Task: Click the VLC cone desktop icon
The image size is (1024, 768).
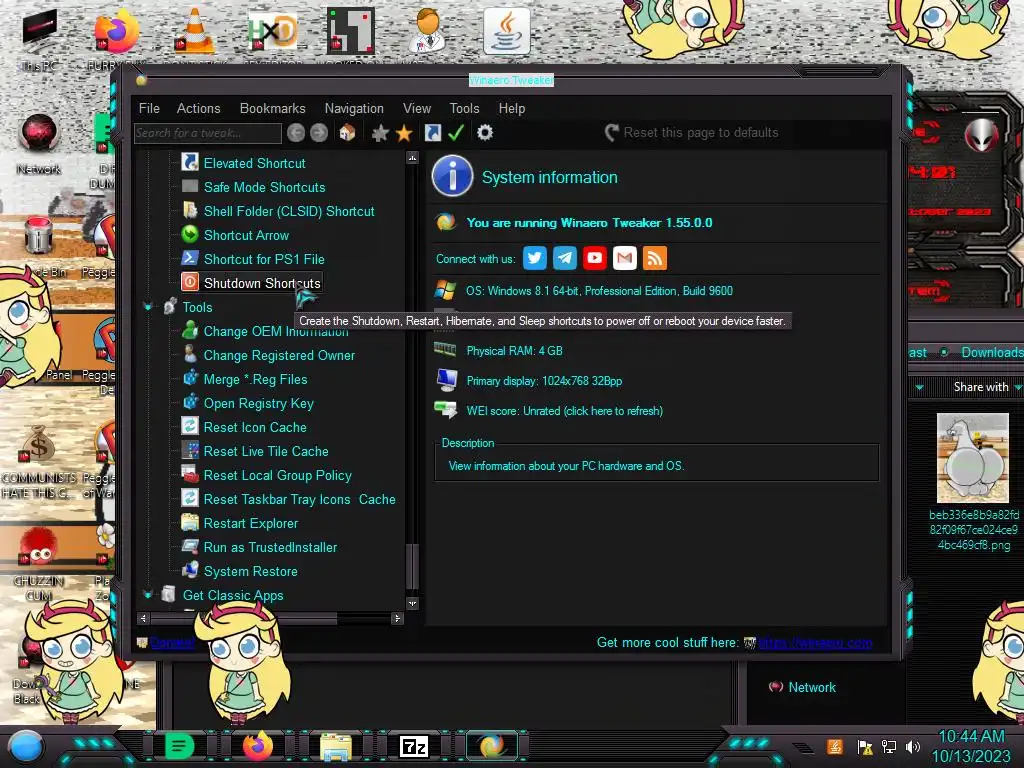Action: [195, 31]
